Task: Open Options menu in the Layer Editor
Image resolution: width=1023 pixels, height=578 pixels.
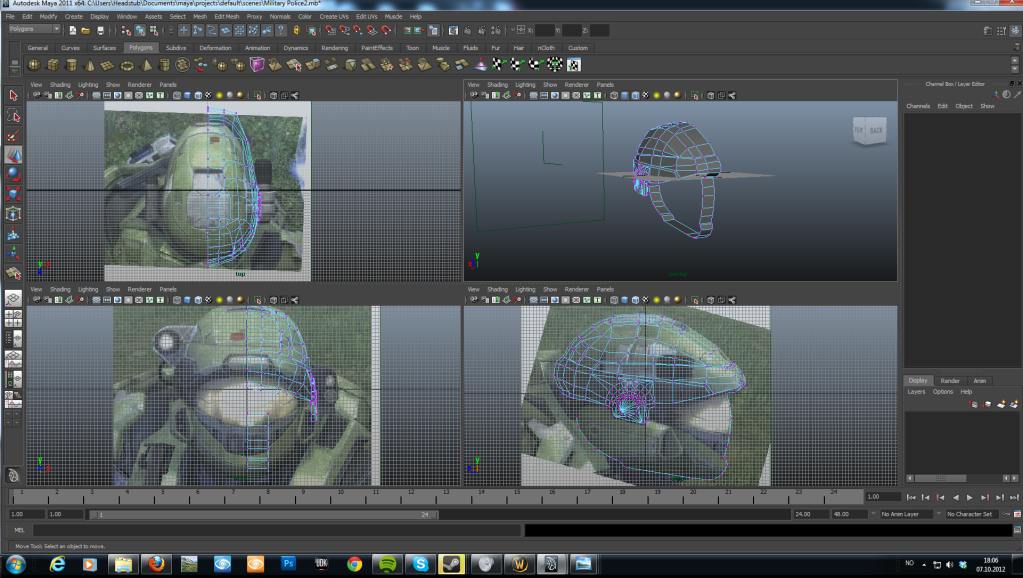Action: (943, 391)
